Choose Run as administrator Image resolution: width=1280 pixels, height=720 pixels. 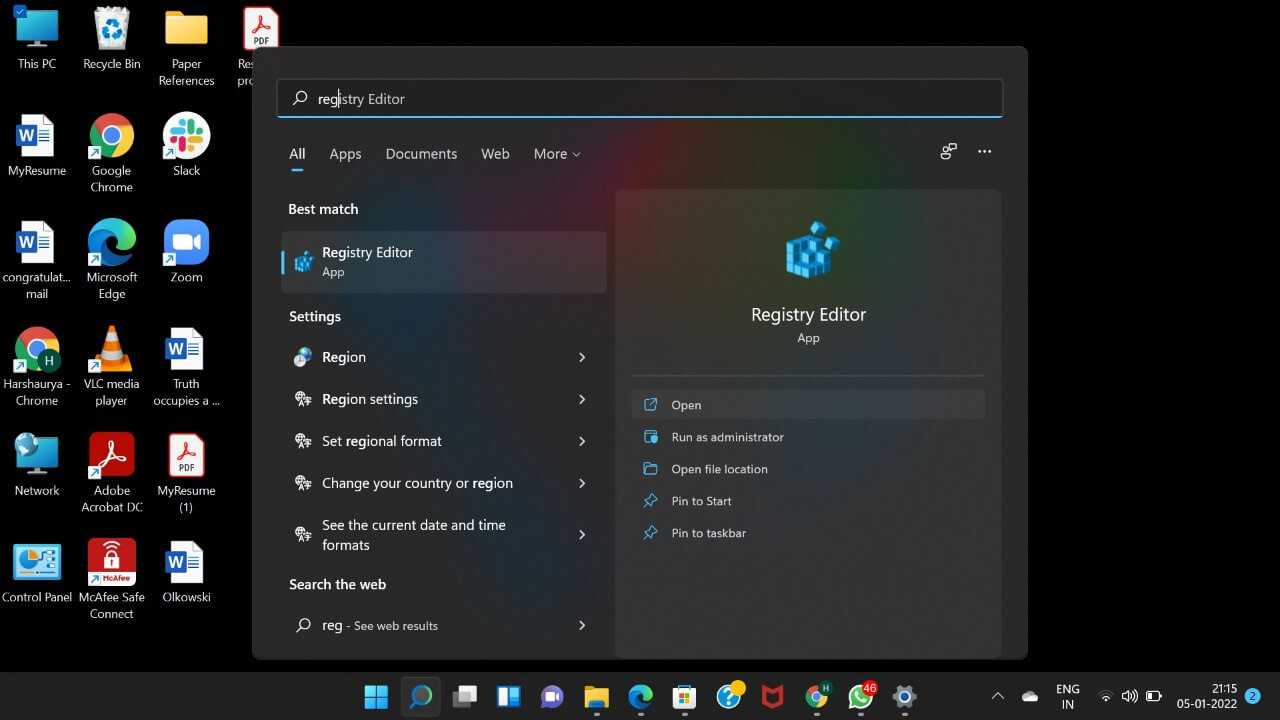tap(808, 437)
